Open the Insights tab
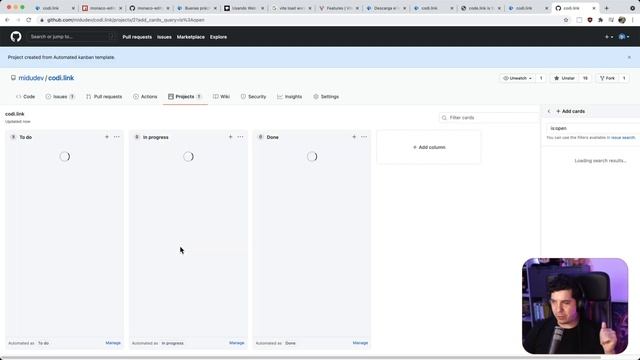The height and width of the screenshot is (360, 640). [x=289, y=97]
